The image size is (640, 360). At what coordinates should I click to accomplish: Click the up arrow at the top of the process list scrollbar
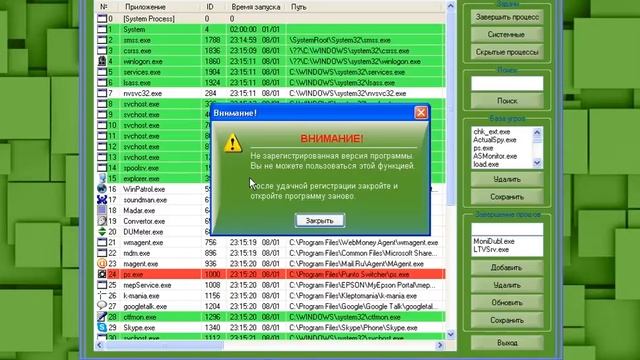tap(451, 6)
